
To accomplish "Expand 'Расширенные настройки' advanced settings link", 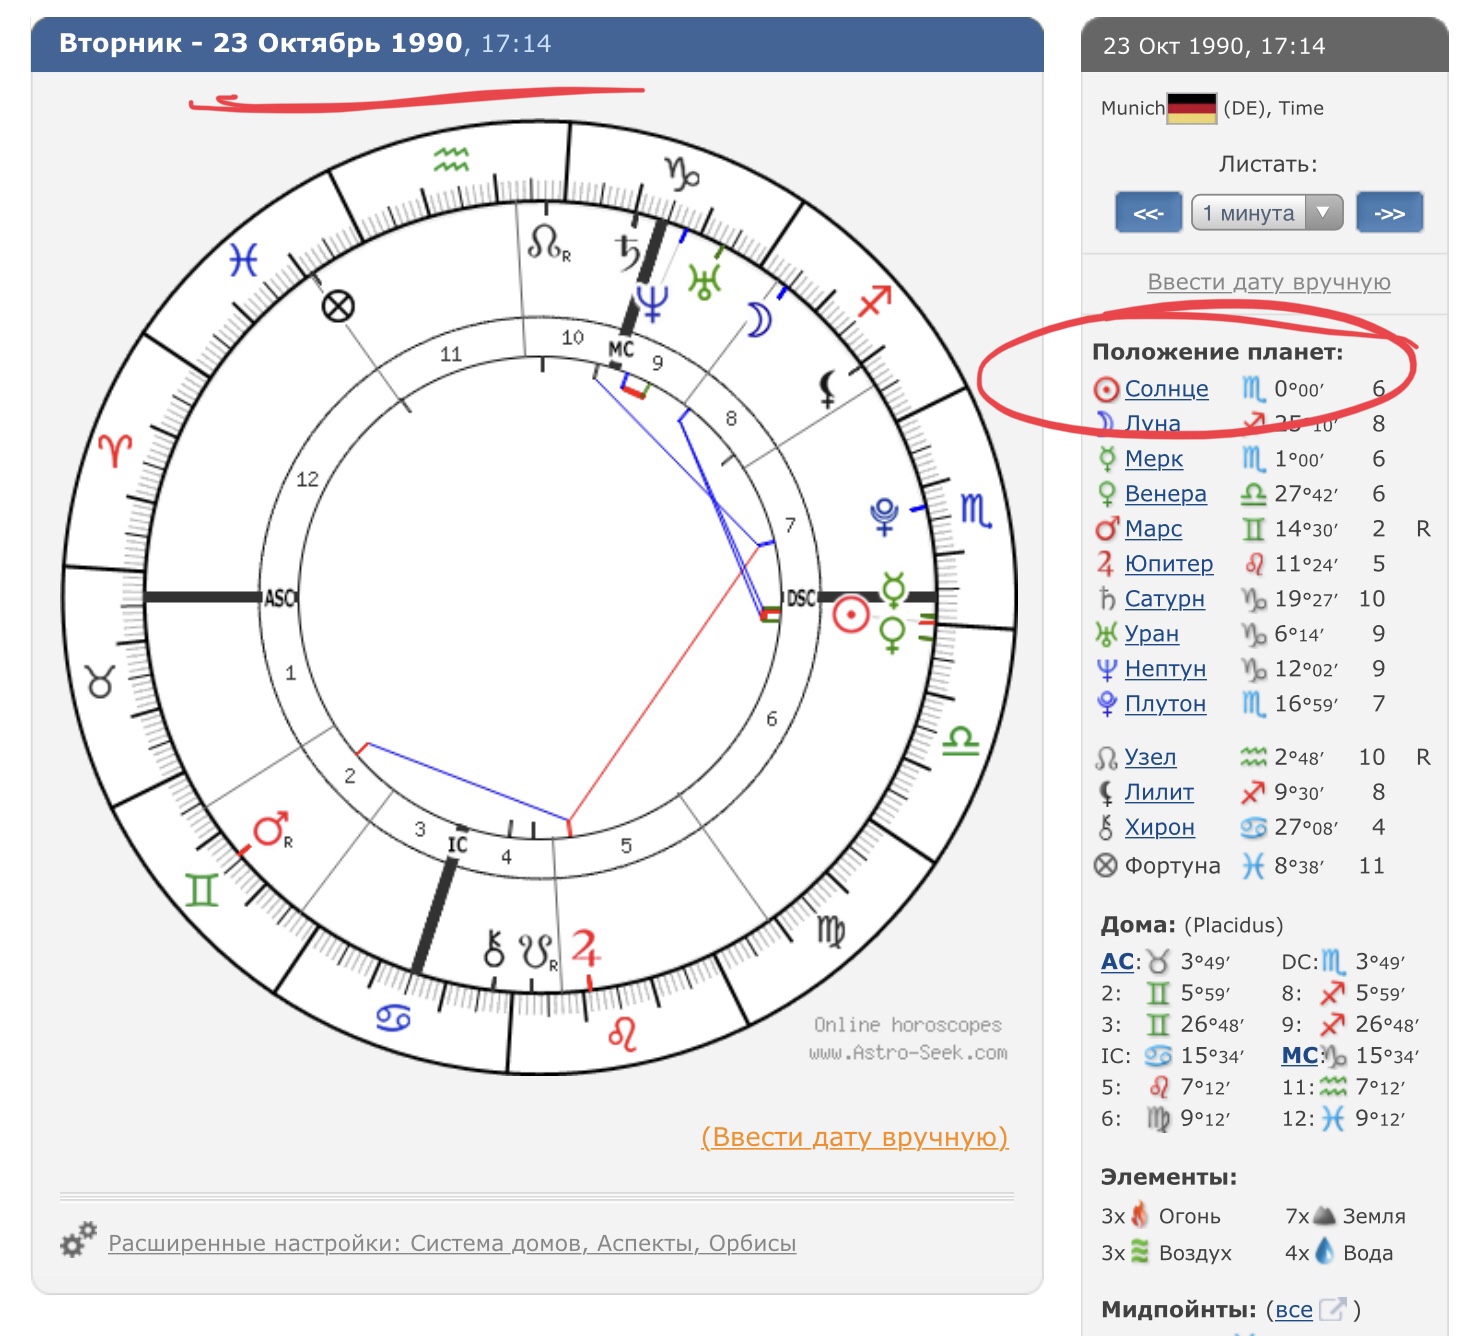I will [x=452, y=1243].
